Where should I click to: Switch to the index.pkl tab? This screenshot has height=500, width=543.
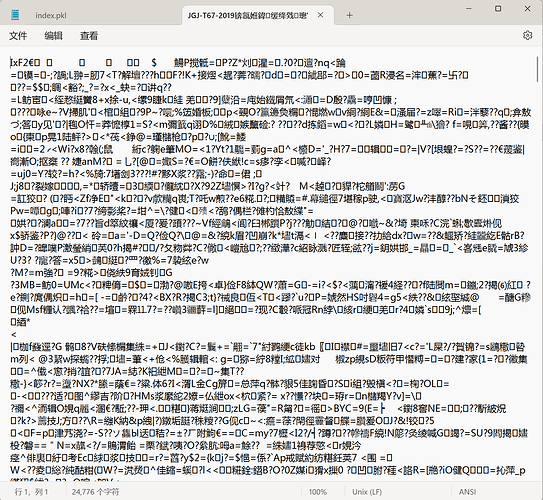(x=51, y=16)
